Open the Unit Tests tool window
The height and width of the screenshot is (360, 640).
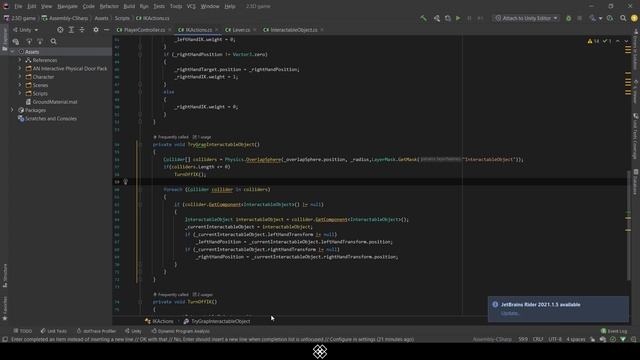[53, 331]
